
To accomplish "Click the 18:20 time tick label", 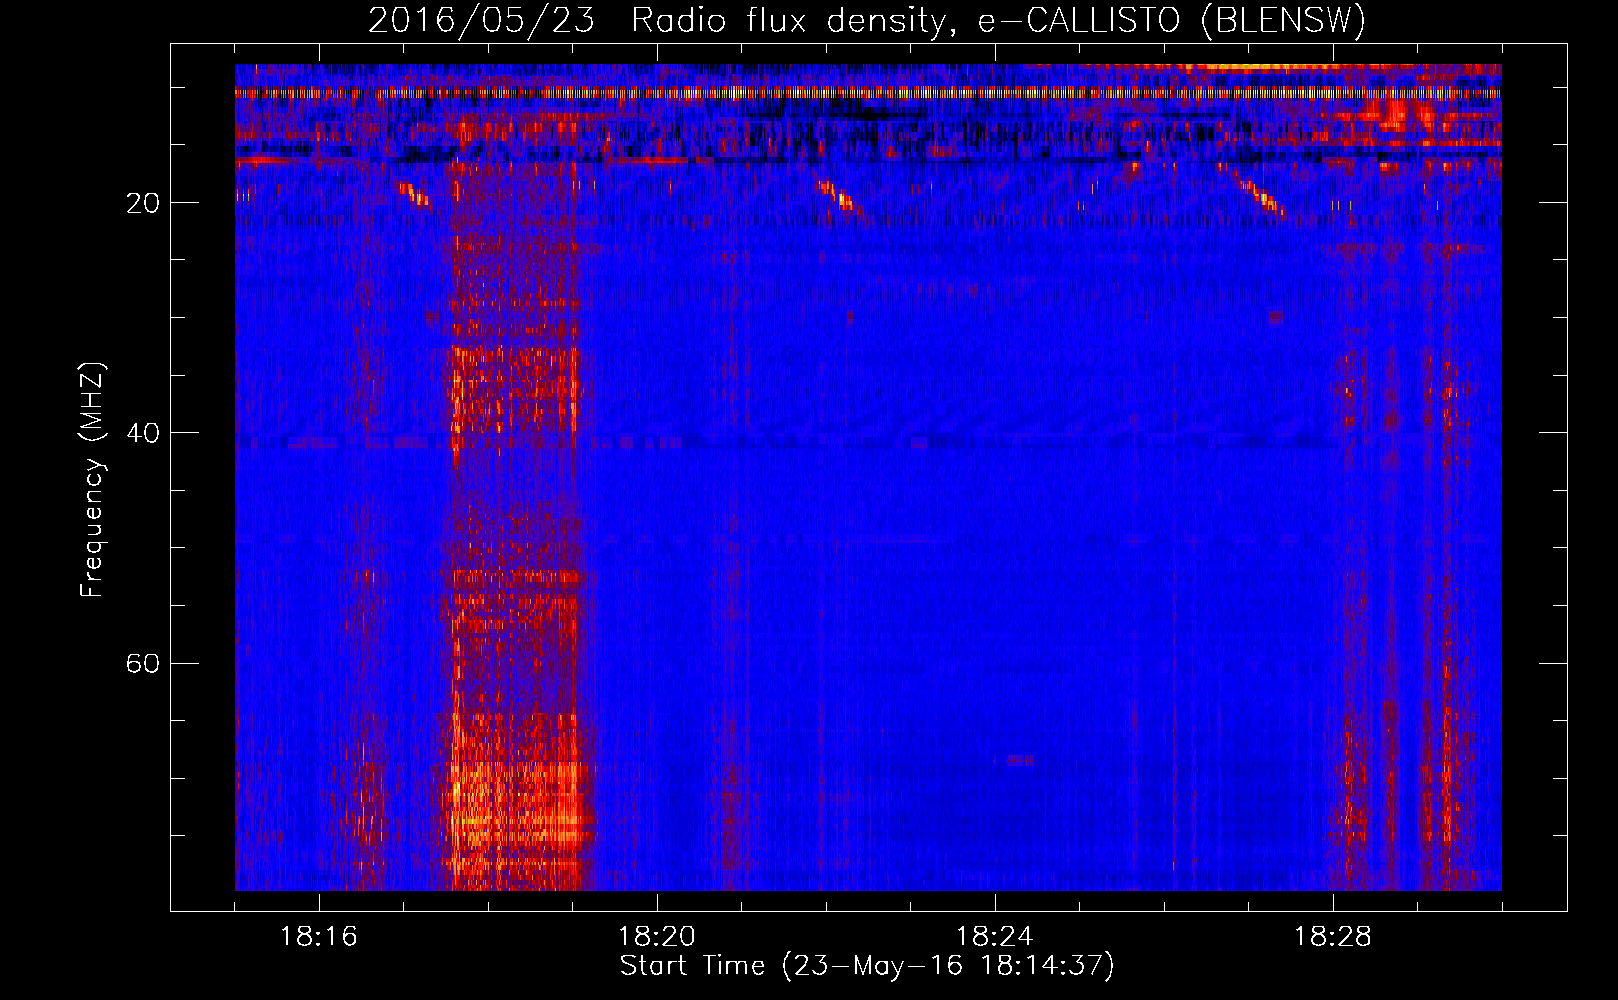I will 657,937.
